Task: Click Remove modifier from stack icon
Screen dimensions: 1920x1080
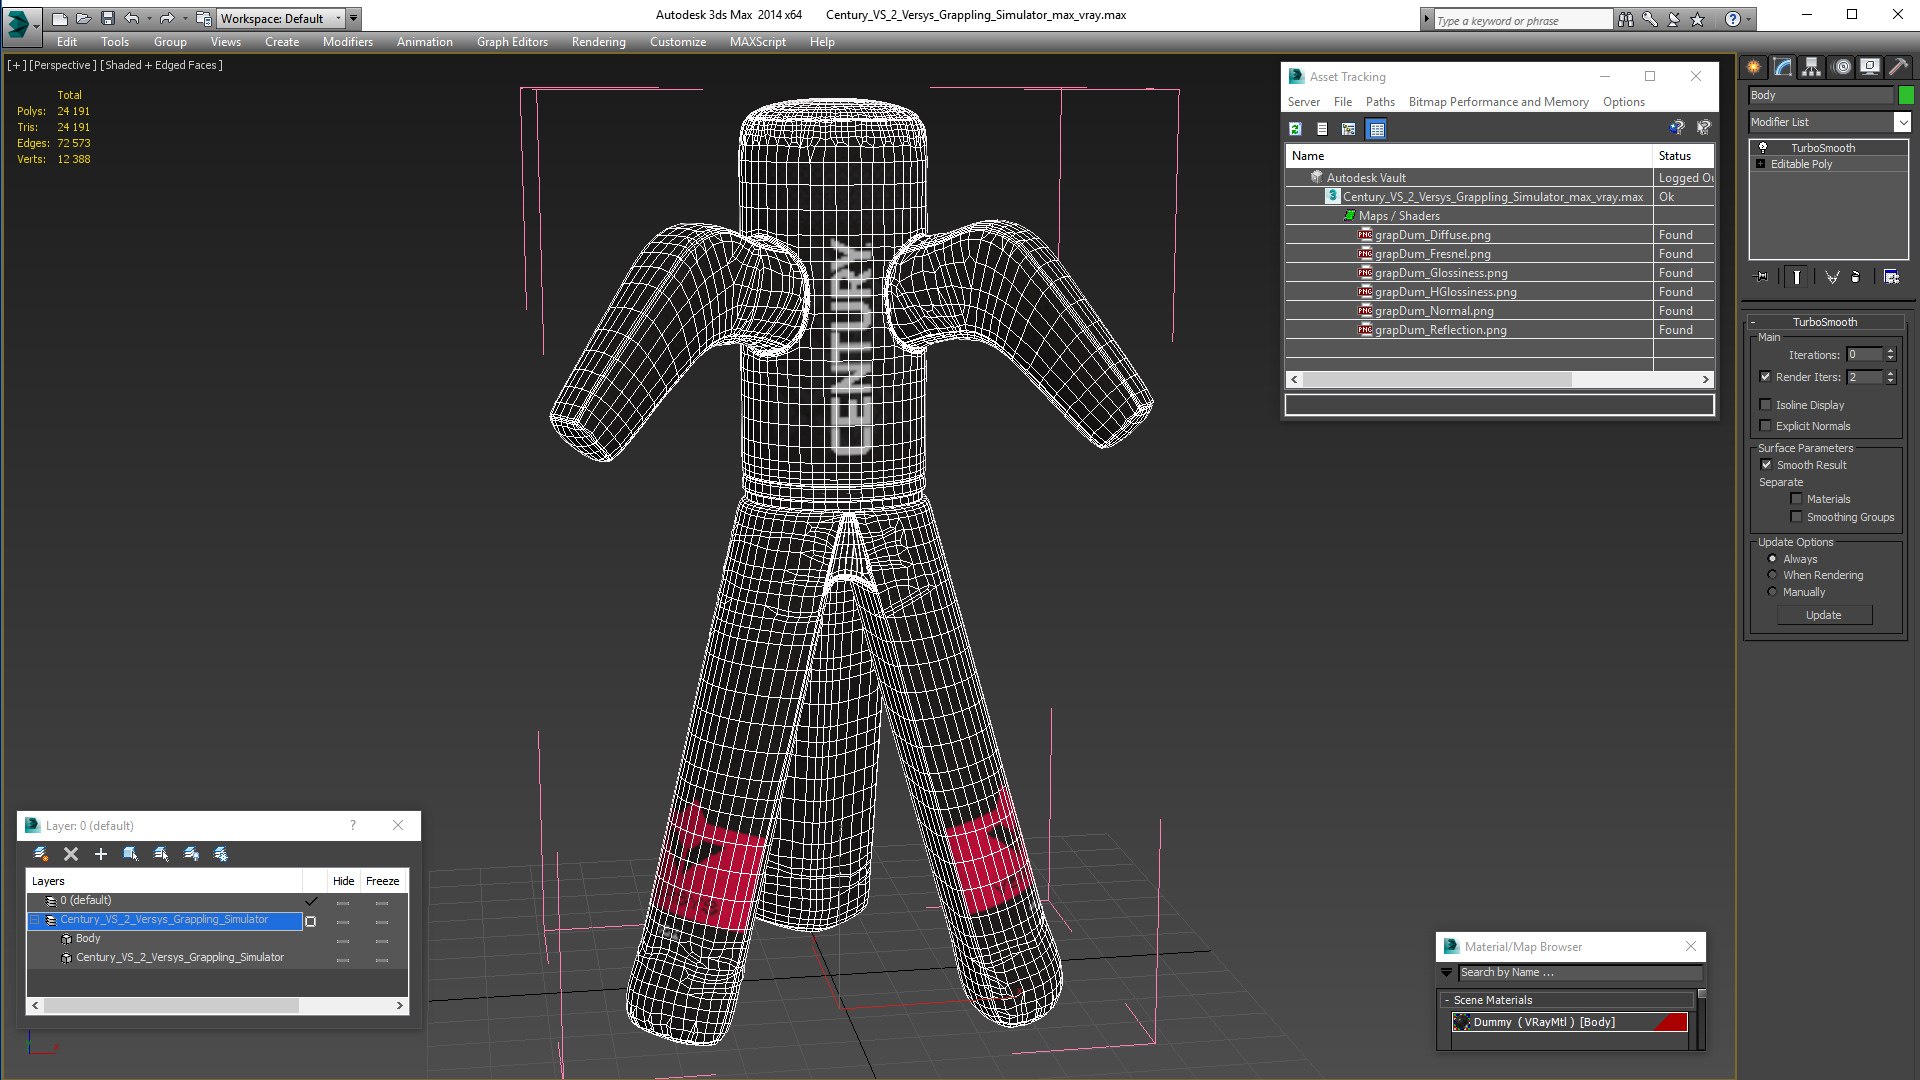Action: [x=1856, y=277]
